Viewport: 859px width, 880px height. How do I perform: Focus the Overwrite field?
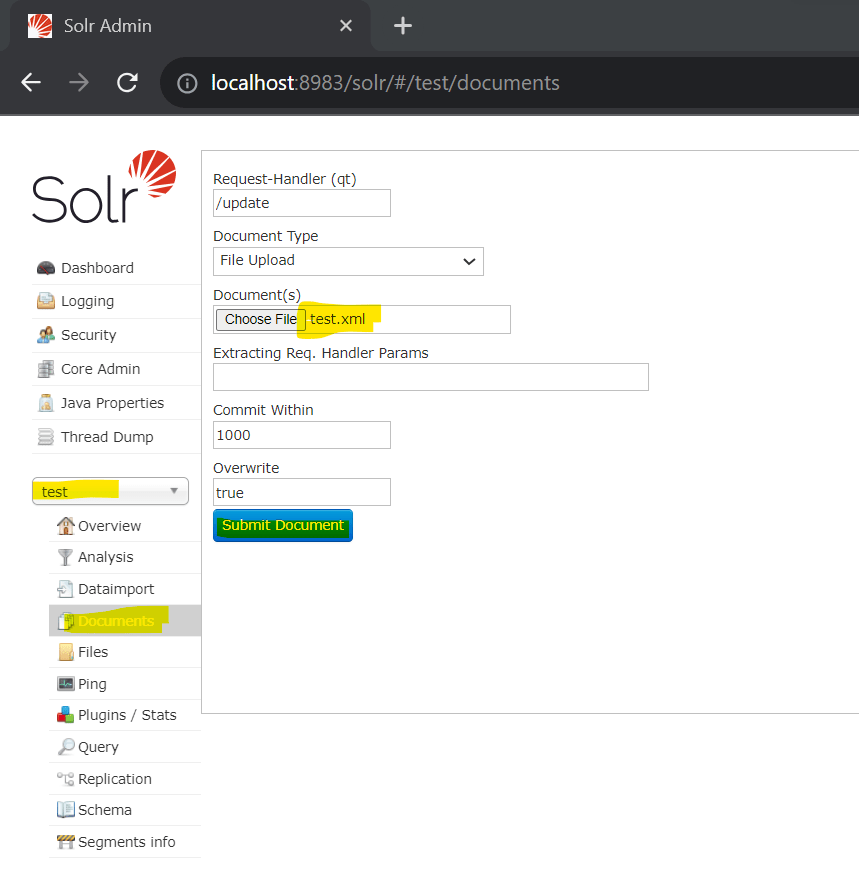click(302, 492)
